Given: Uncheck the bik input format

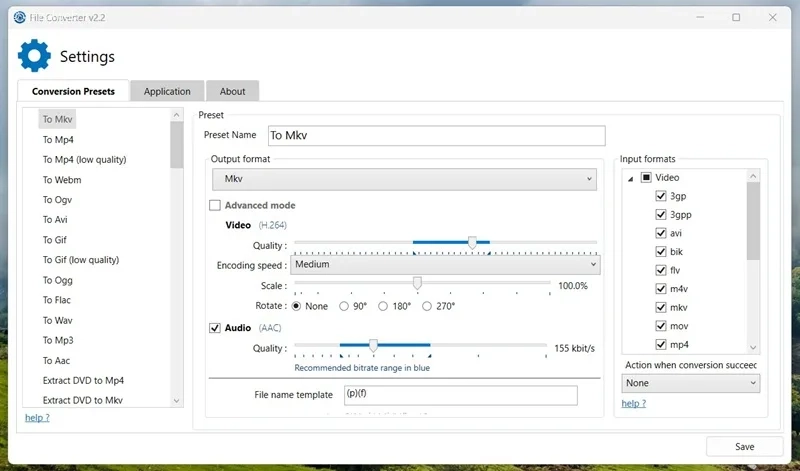Looking at the screenshot, I should 661,252.
